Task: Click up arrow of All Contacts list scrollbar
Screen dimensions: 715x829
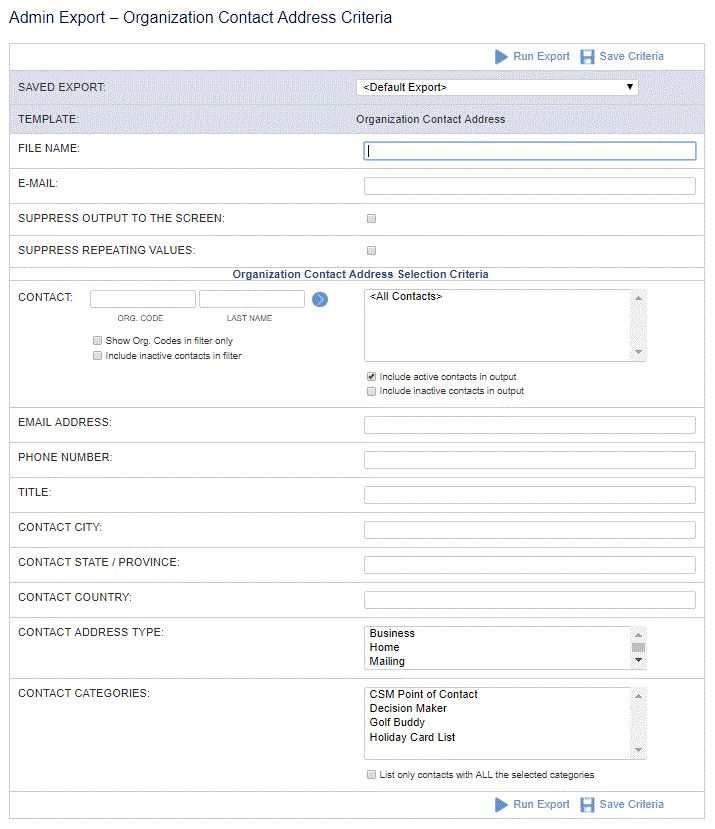Action: point(638,298)
